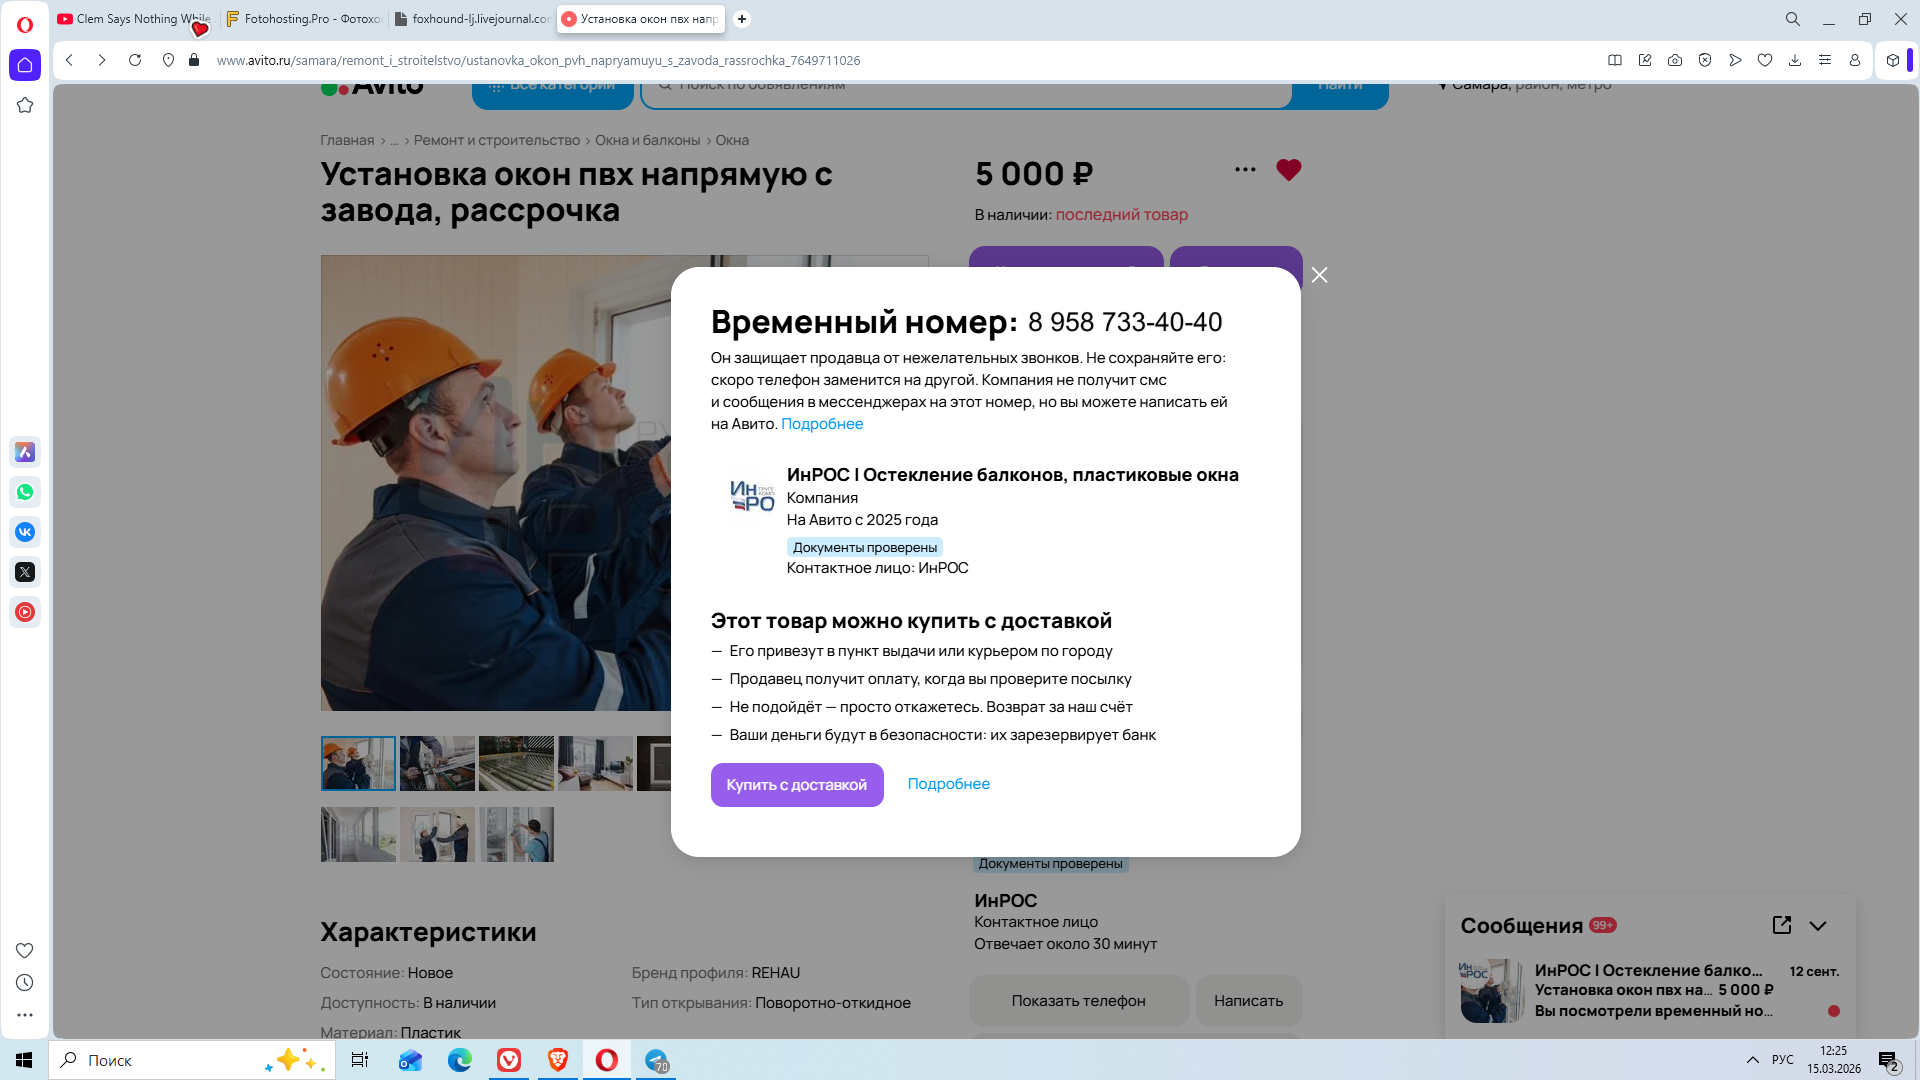The height and width of the screenshot is (1080, 1920).
Task: Open ИнРОС conversation in messages panel
Action: (1650, 990)
